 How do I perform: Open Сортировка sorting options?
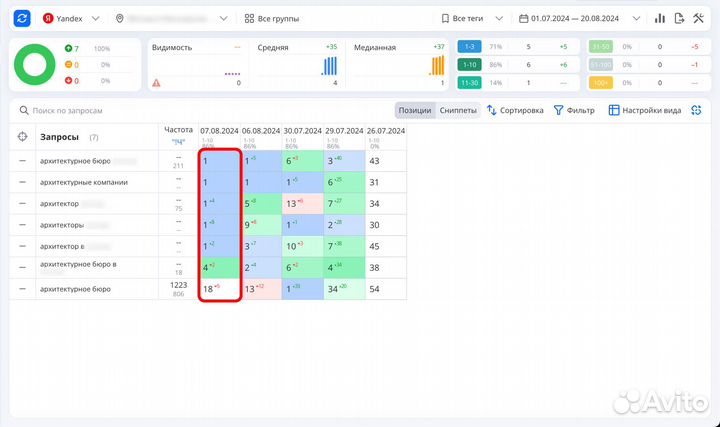(x=515, y=110)
